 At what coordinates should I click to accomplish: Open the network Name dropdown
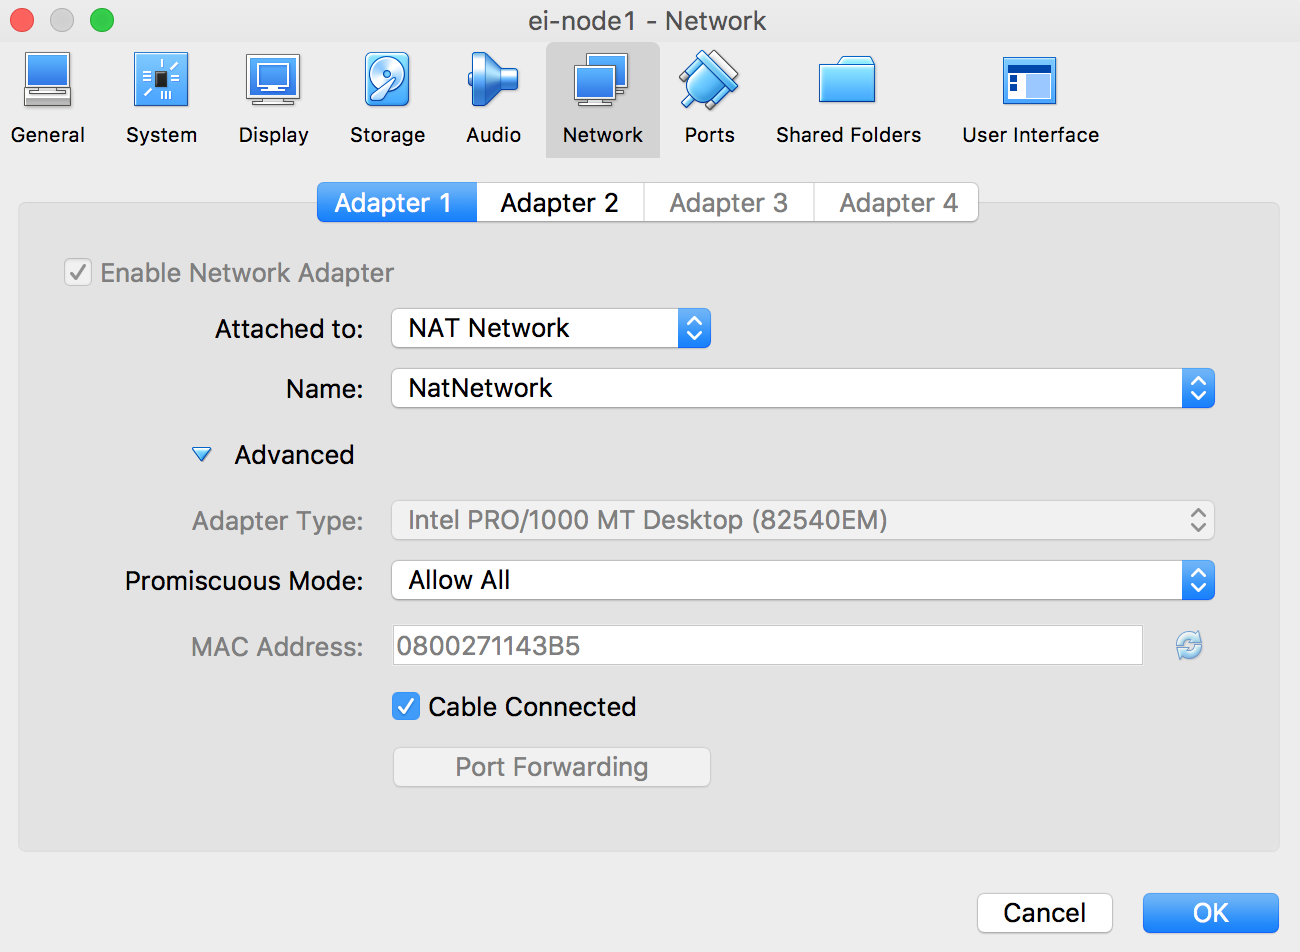tap(803, 388)
